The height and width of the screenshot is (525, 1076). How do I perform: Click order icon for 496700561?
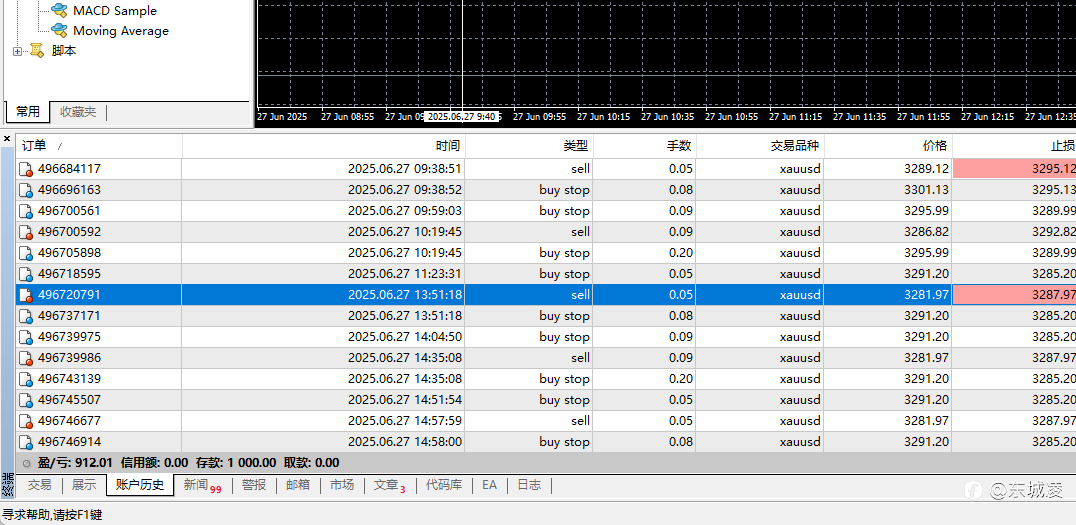pyautogui.click(x=26, y=211)
